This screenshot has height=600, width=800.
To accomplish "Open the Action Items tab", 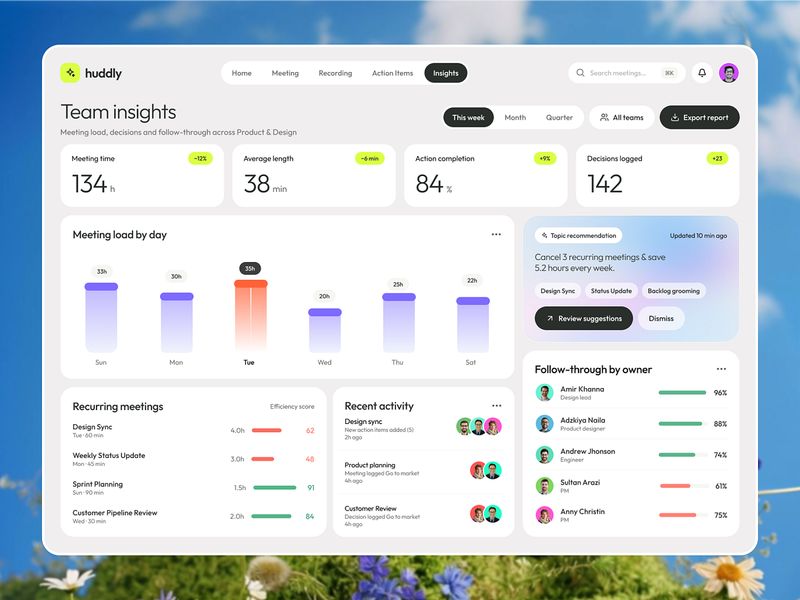I will (x=392, y=73).
